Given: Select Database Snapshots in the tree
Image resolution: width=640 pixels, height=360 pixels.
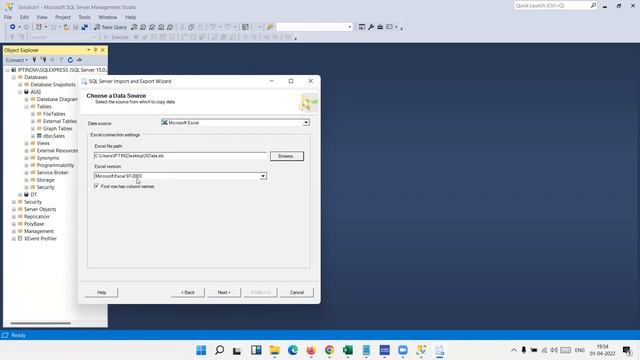Looking at the screenshot, I should tap(53, 84).
